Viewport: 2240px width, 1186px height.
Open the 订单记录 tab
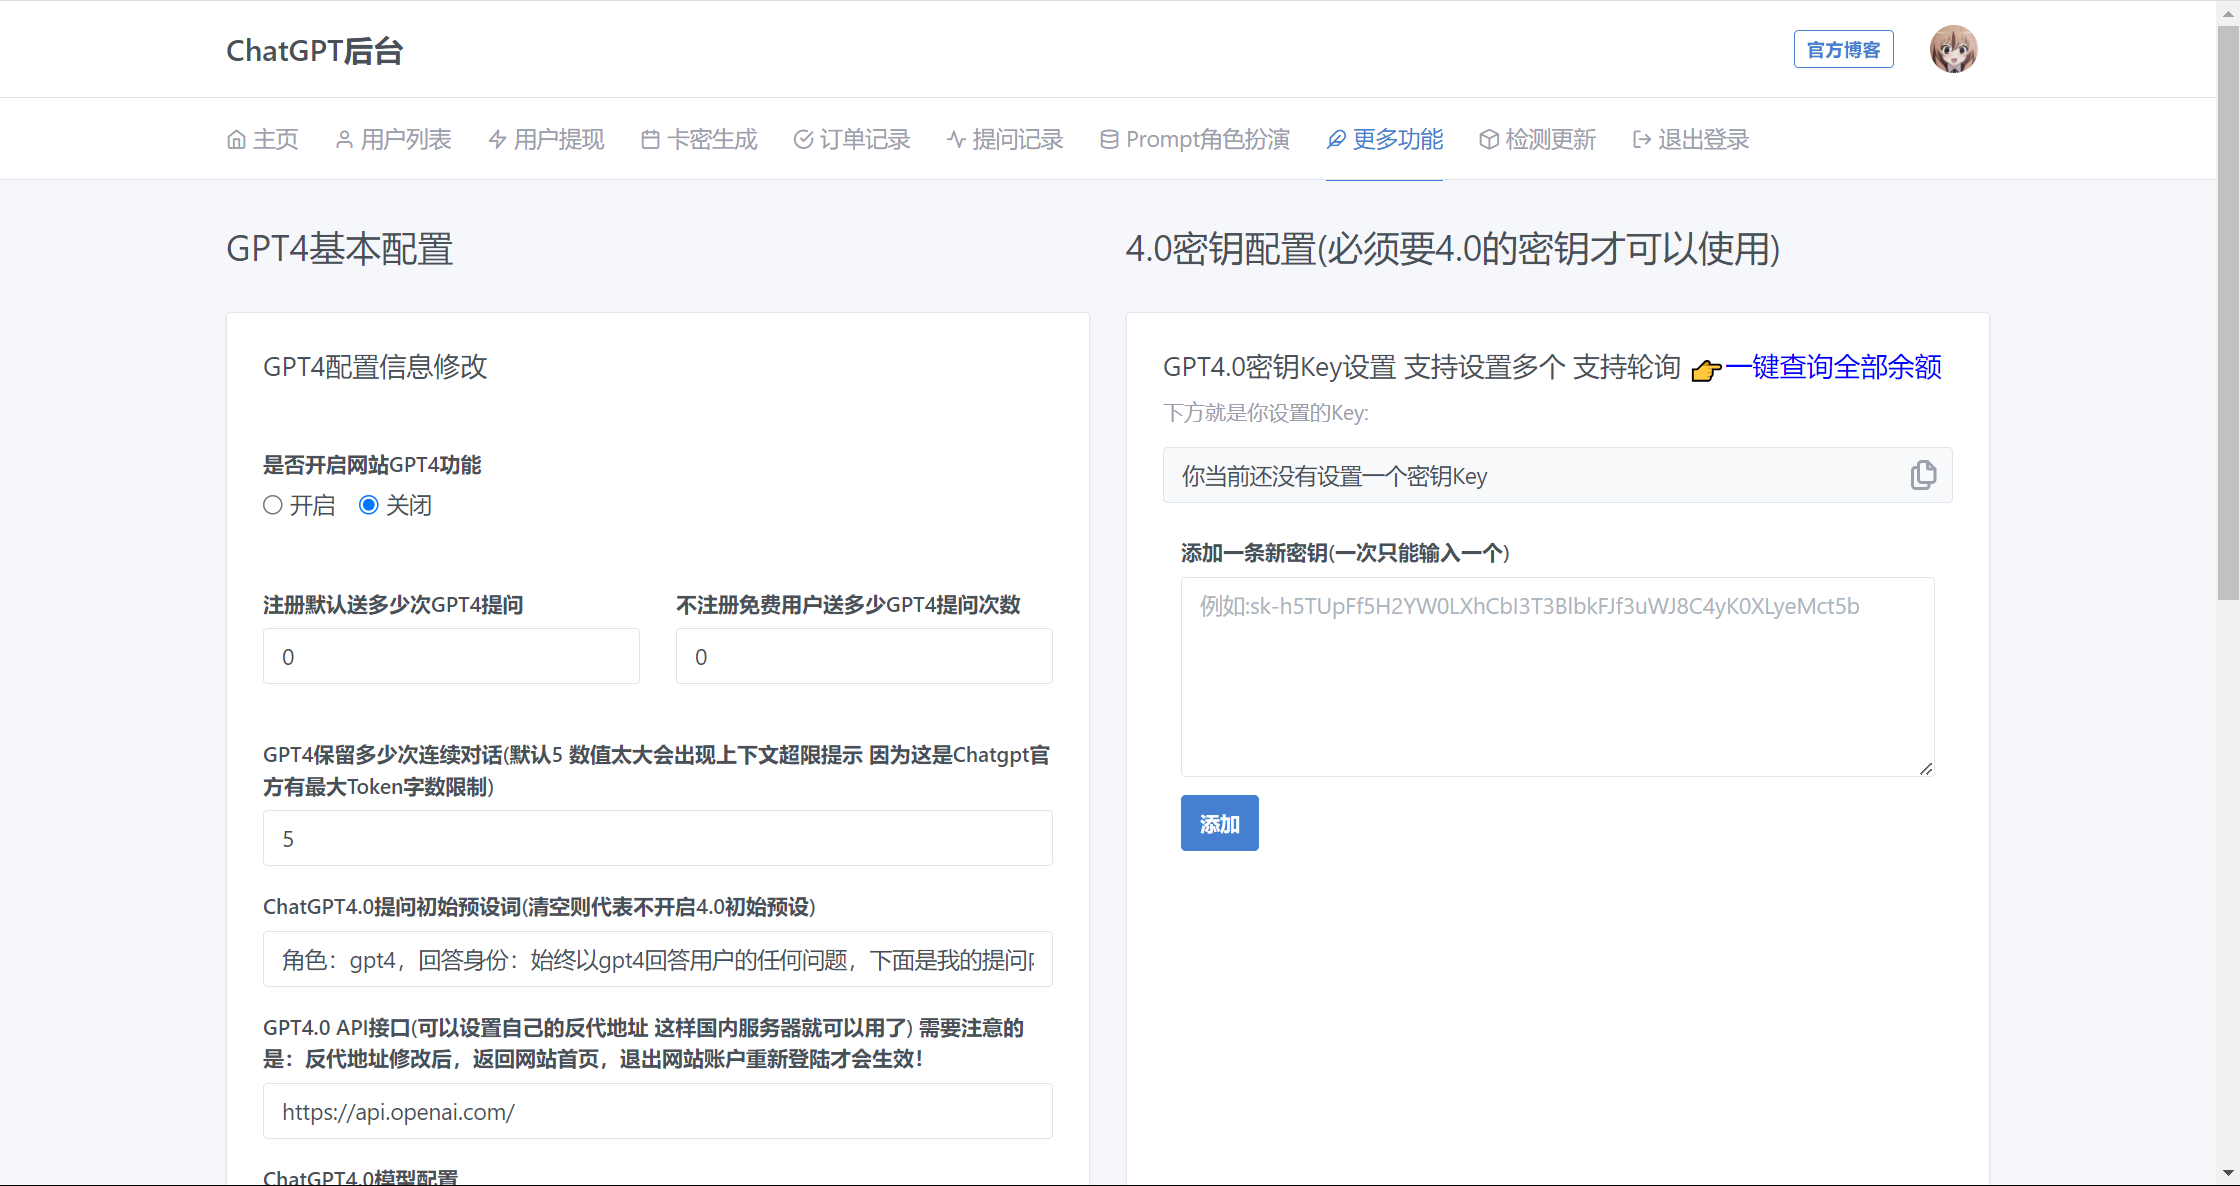[852, 140]
